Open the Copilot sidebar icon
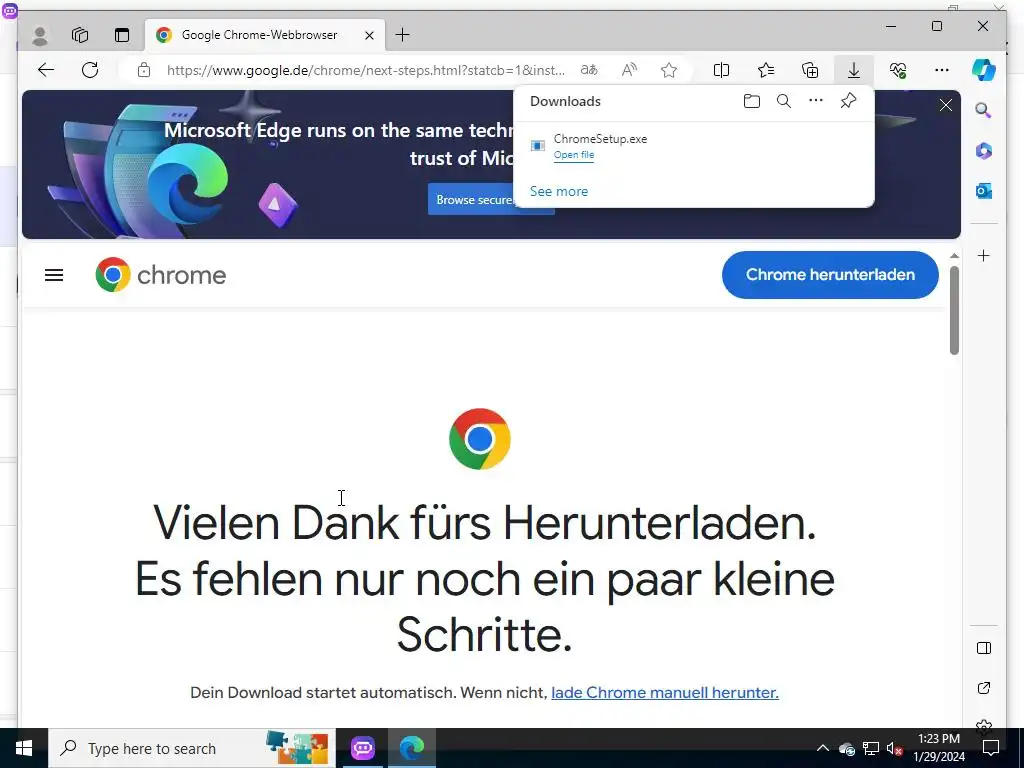 [x=984, y=70]
